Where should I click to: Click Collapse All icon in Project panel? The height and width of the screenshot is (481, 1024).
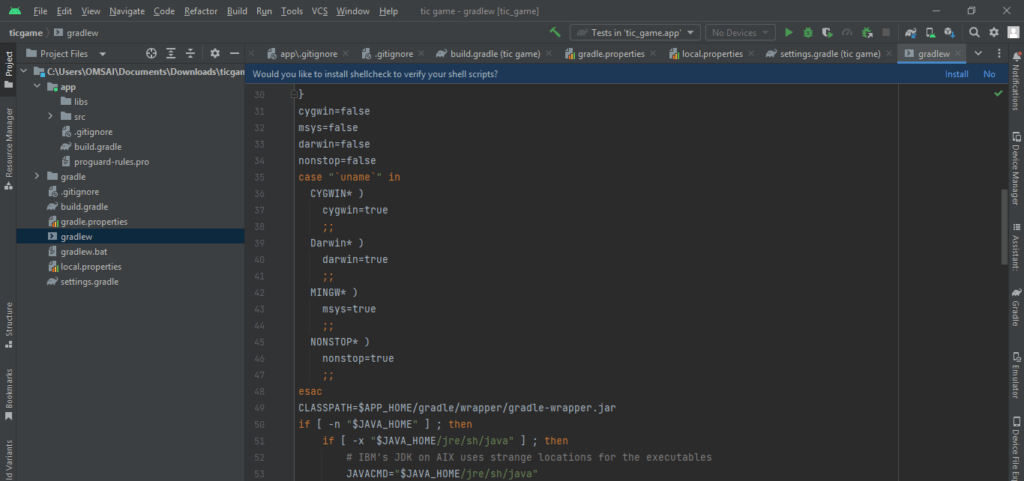tap(190, 53)
